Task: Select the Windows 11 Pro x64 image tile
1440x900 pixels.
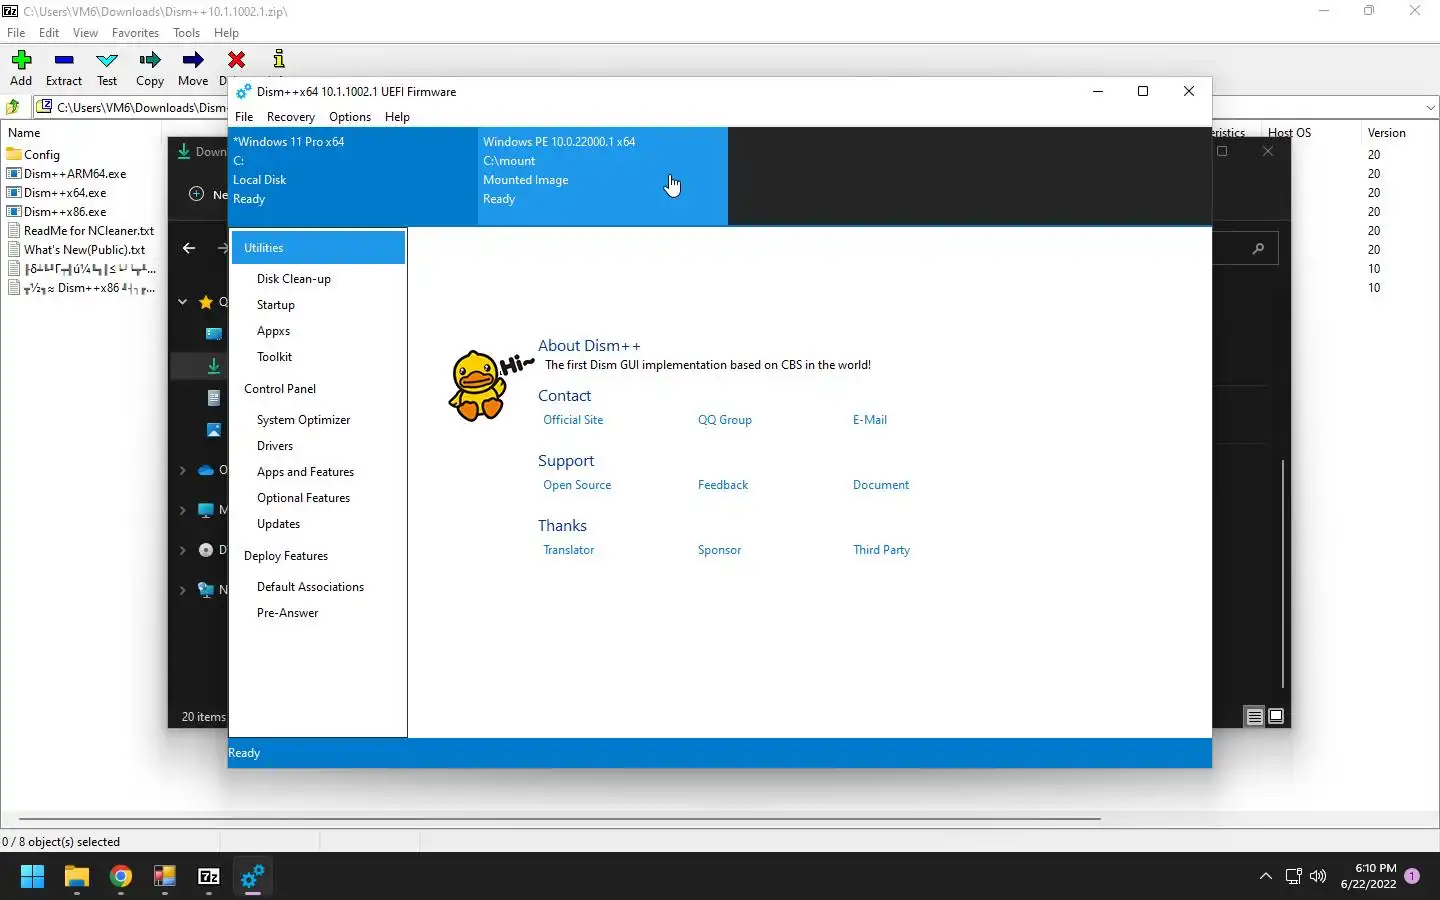Action: point(353,175)
